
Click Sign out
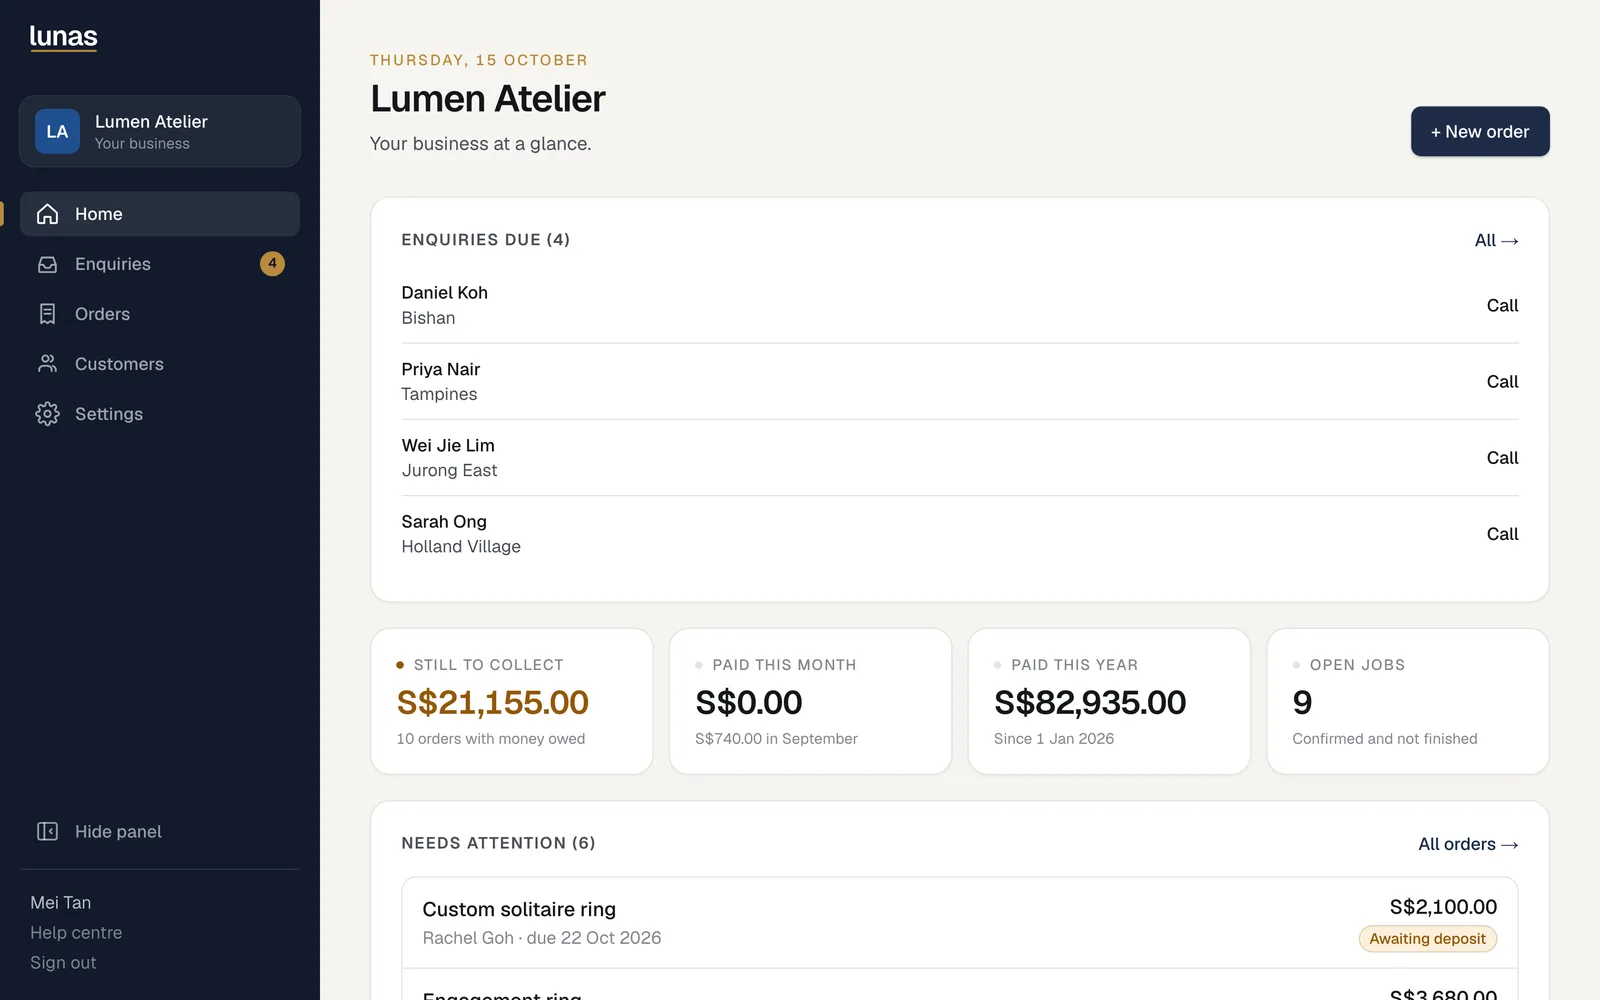[63, 963]
